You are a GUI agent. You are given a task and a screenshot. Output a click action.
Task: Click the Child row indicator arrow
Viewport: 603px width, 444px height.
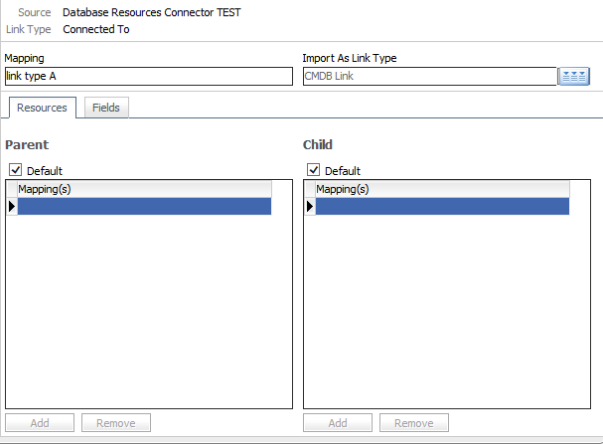(x=310, y=206)
